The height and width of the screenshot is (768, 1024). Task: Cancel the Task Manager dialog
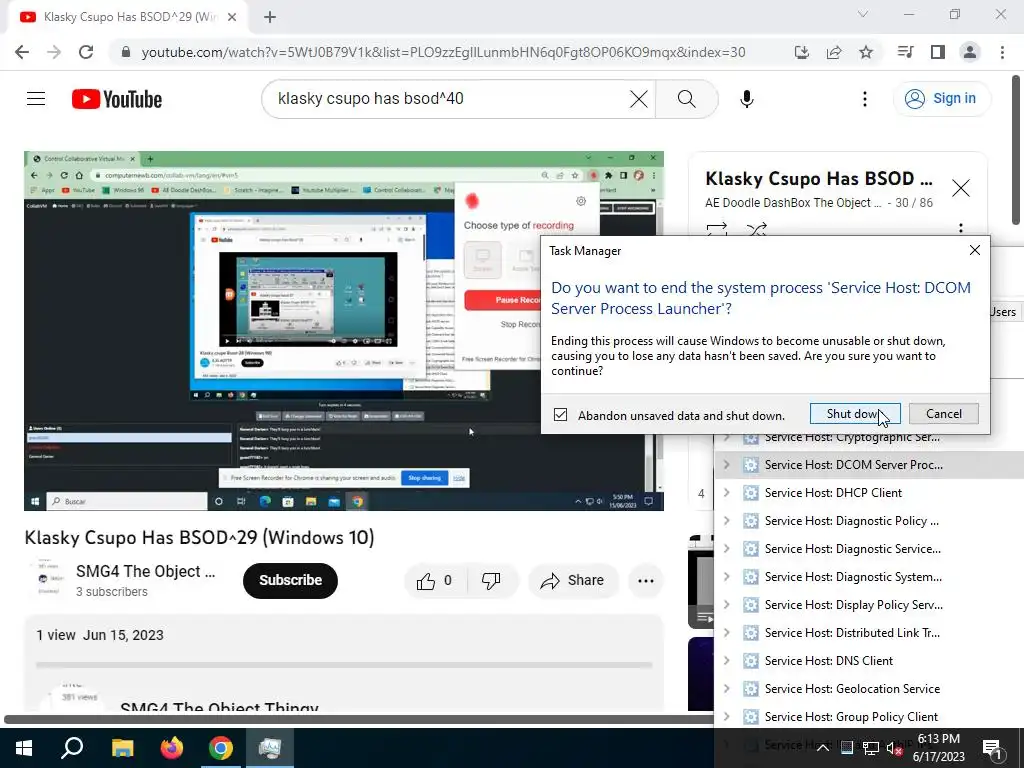click(944, 413)
